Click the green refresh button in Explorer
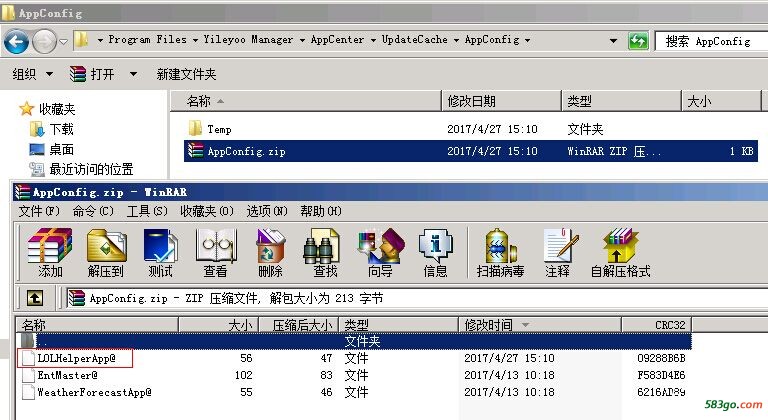The height and width of the screenshot is (420, 768). pos(638,41)
